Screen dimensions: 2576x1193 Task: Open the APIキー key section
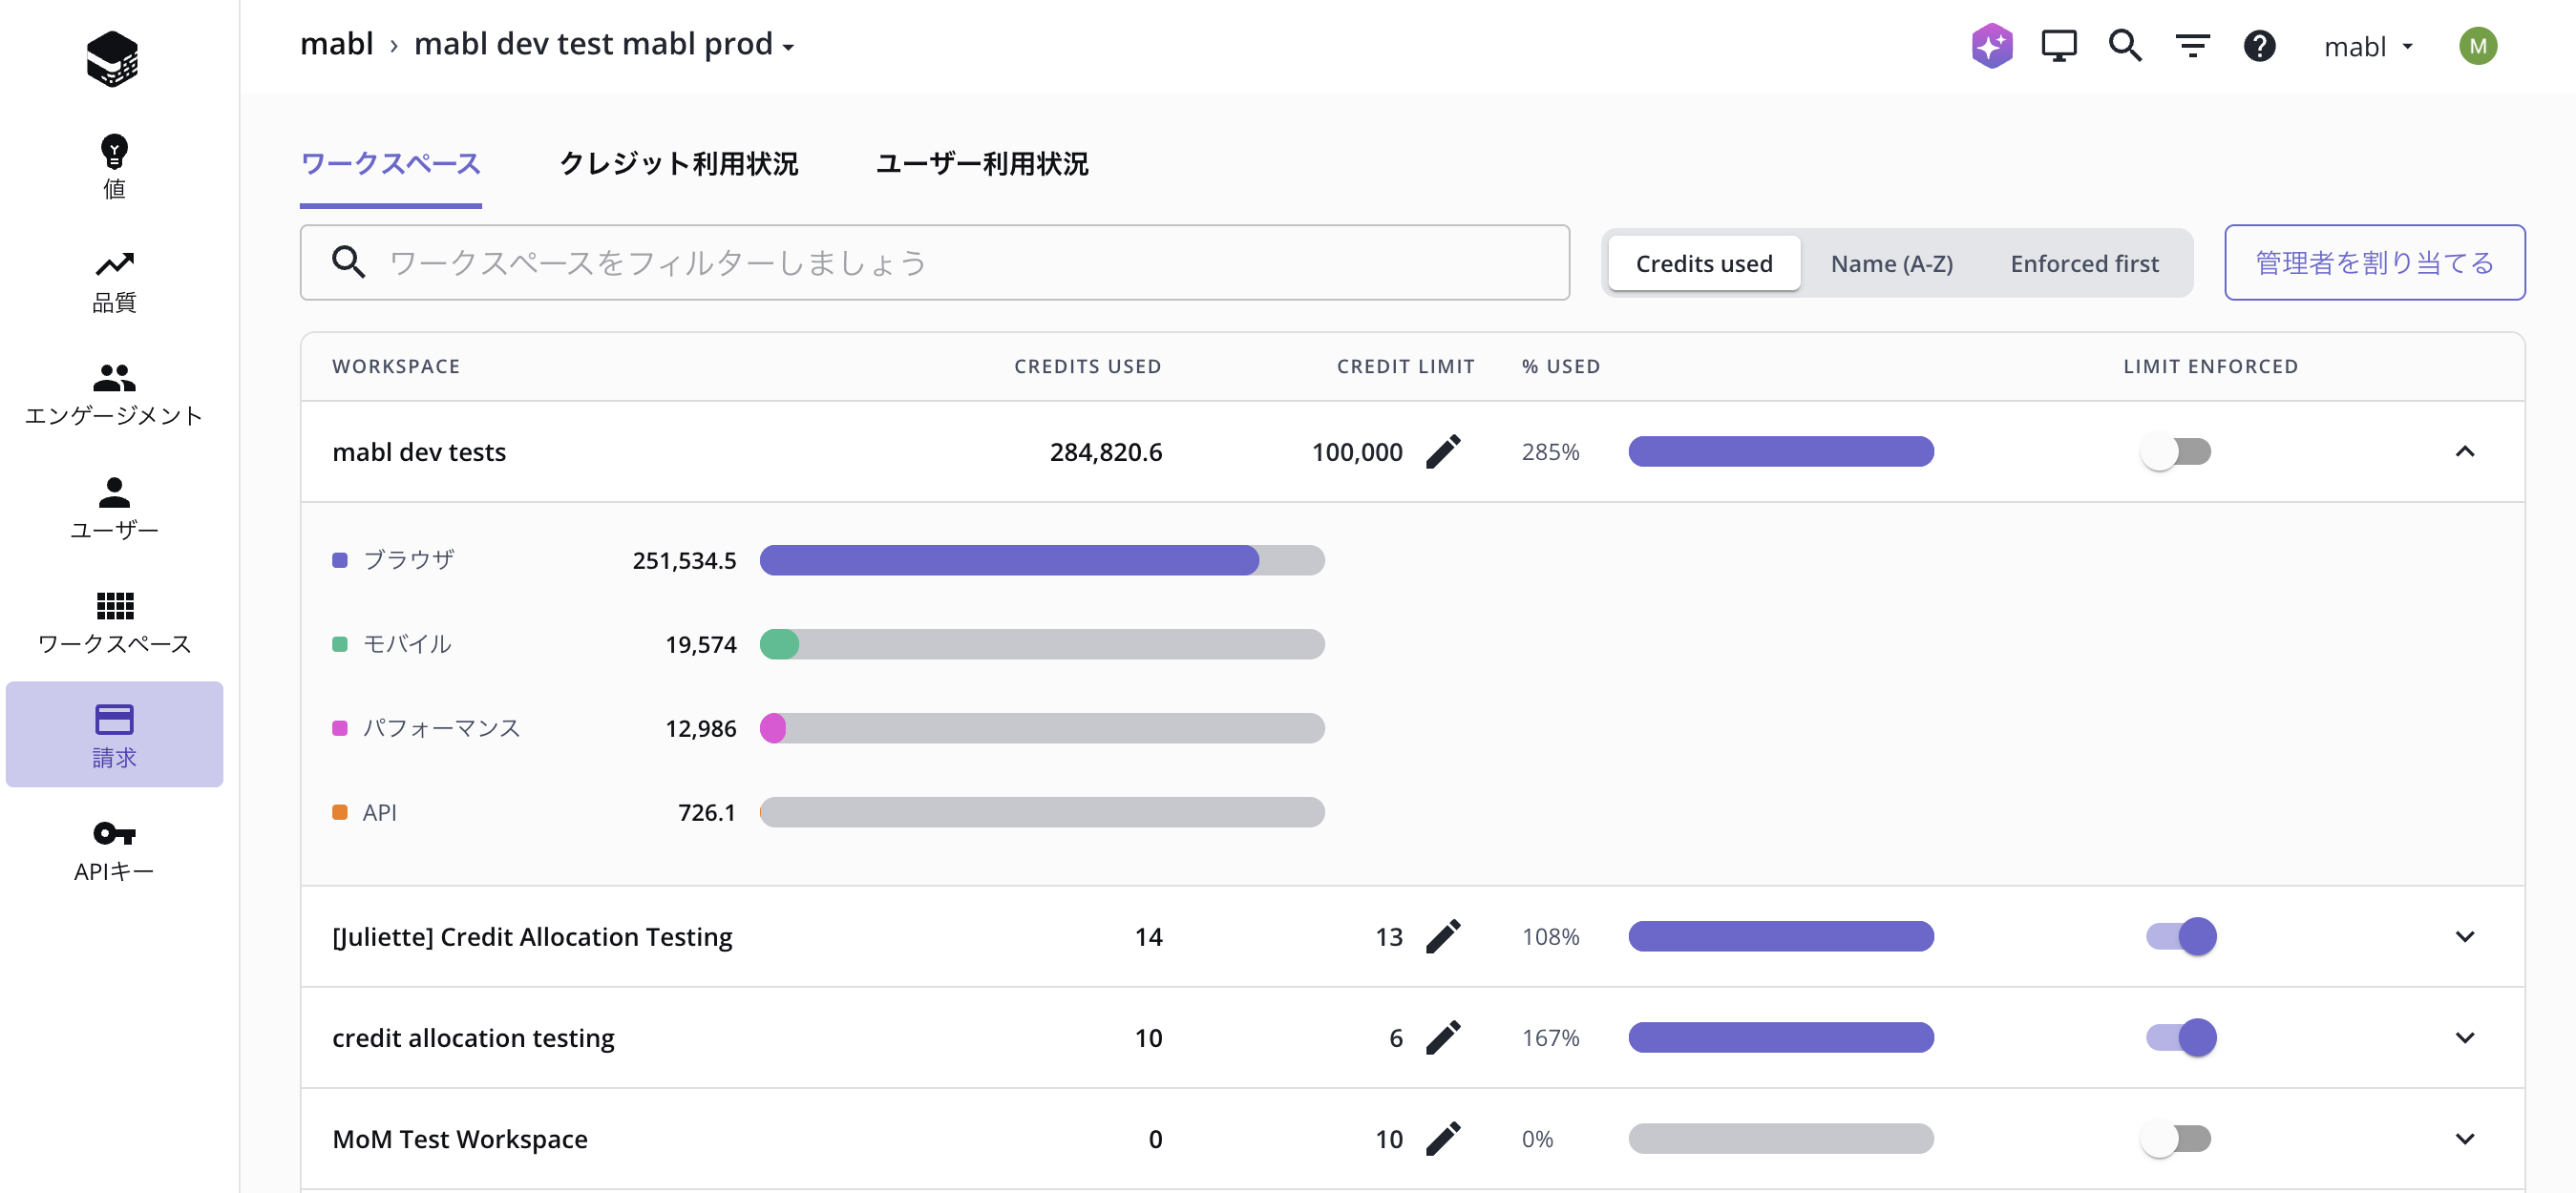pos(114,851)
